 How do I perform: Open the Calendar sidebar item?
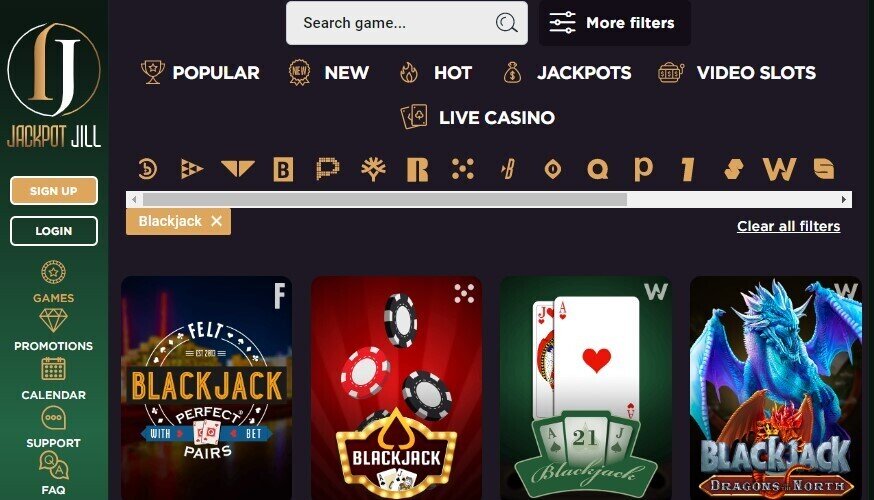click(x=54, y=379)
